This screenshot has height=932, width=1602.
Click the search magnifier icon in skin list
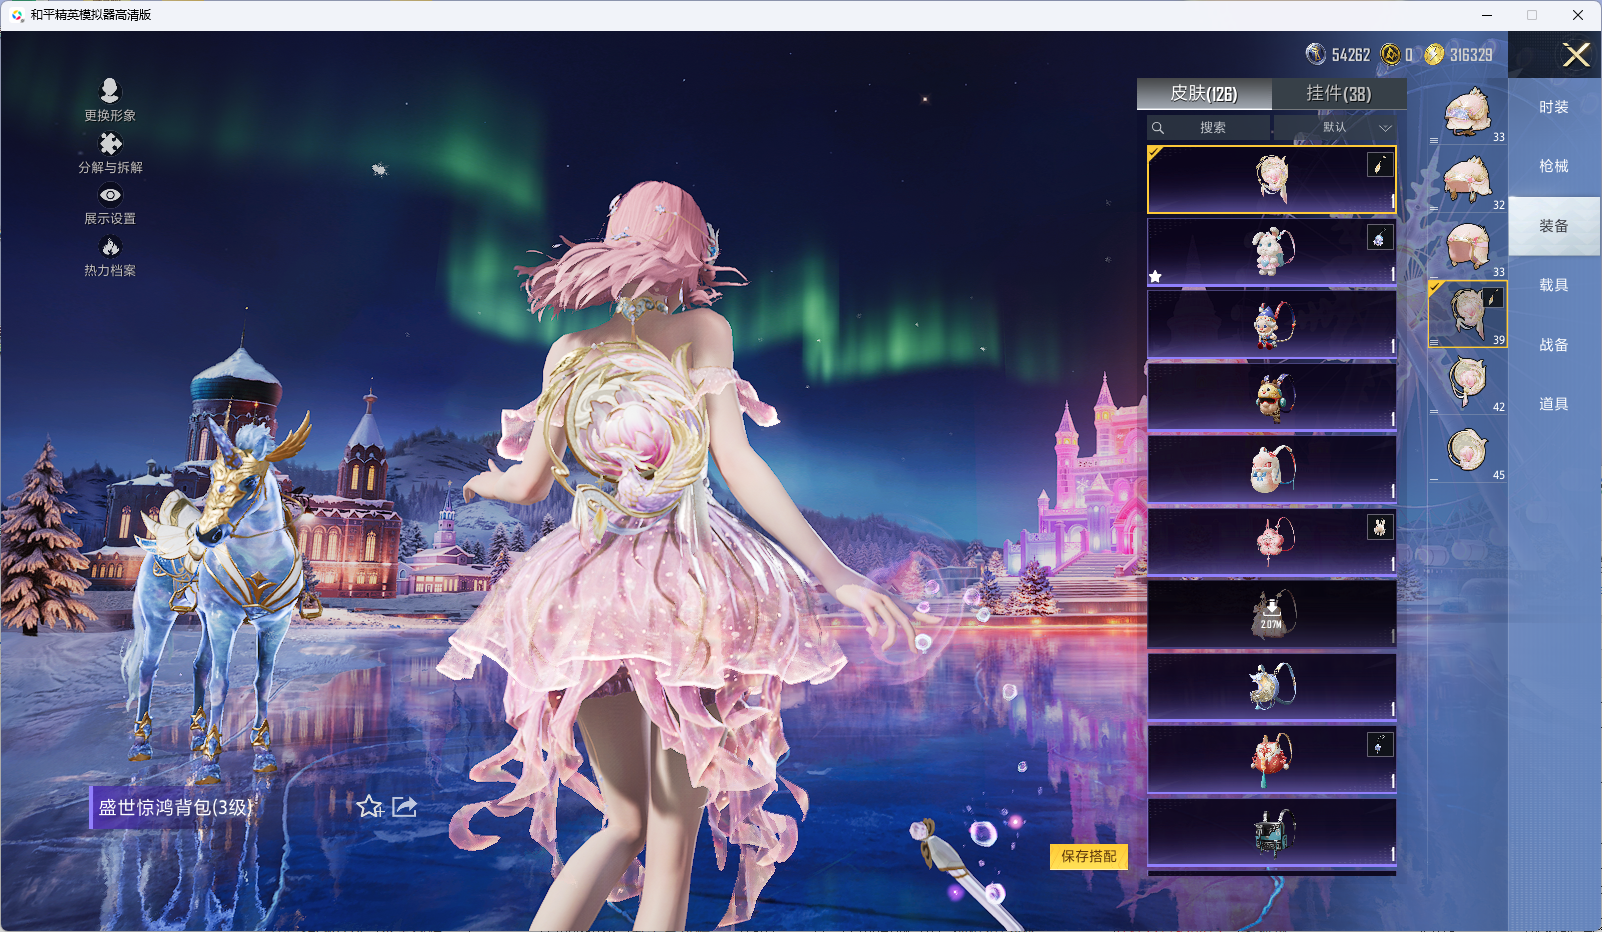1158,128
